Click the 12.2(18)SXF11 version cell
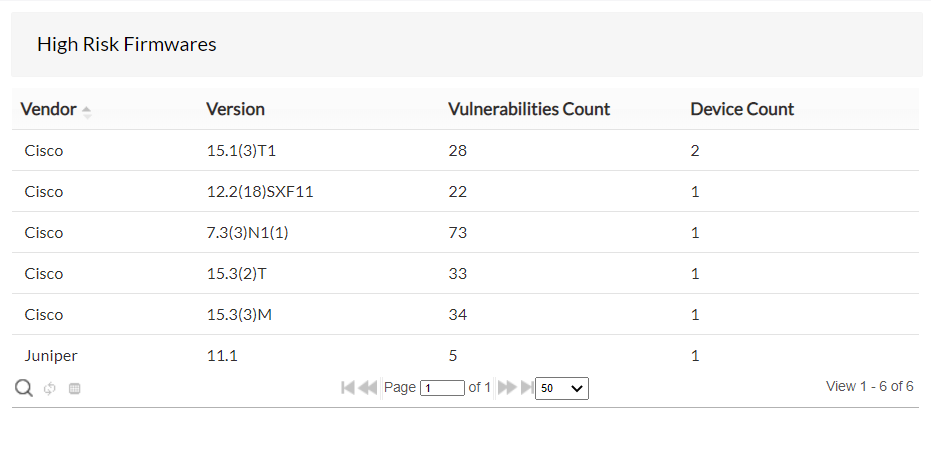This screenshot has height=459, width=931. tap(259, 192)
